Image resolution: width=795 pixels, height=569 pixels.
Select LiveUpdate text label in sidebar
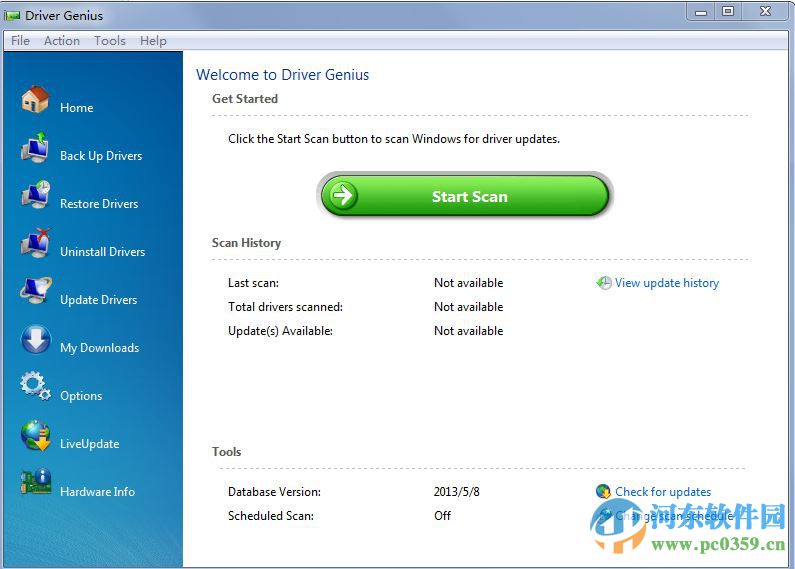coord(90,443)
